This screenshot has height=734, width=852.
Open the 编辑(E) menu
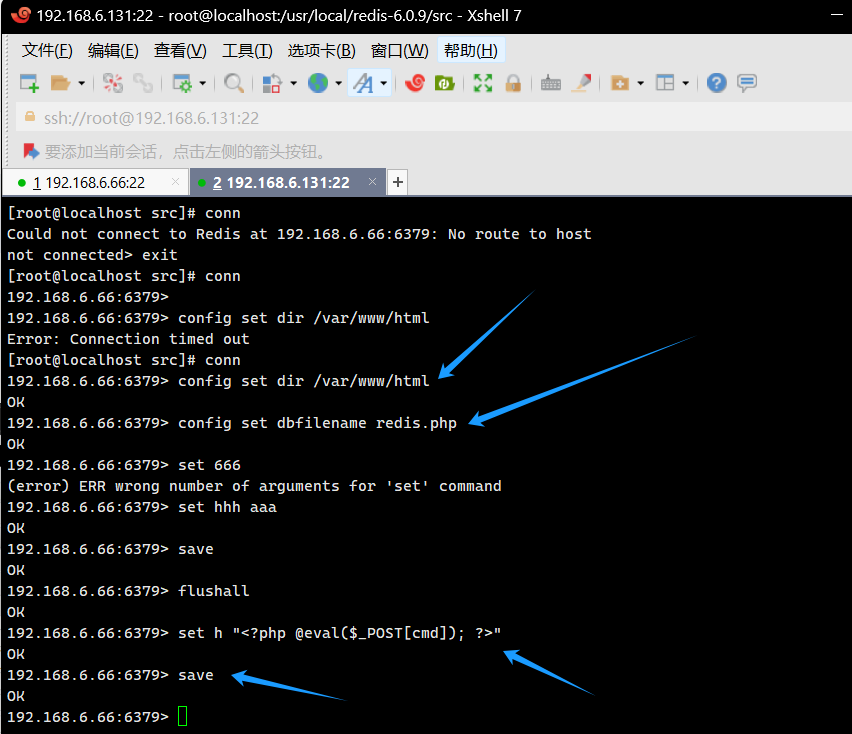coord(113,51)
